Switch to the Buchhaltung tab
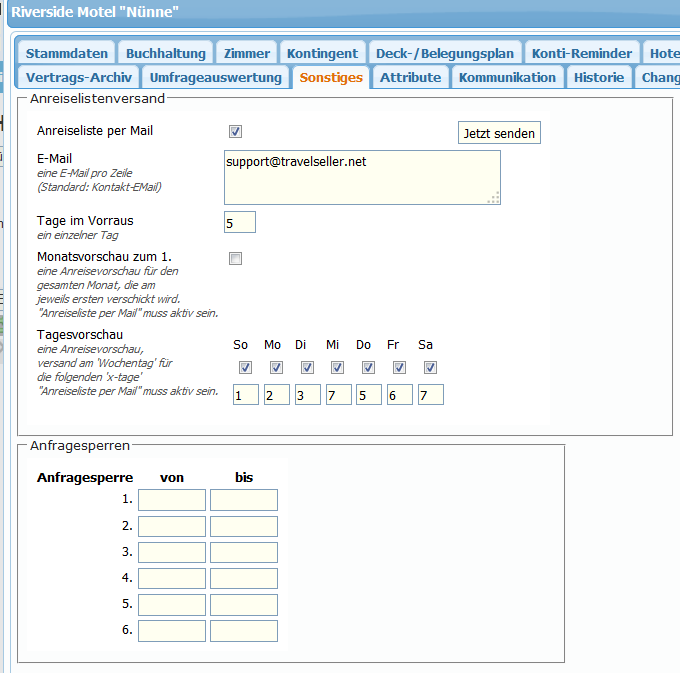This screenshot has width=680, height=673. (166, 53)
